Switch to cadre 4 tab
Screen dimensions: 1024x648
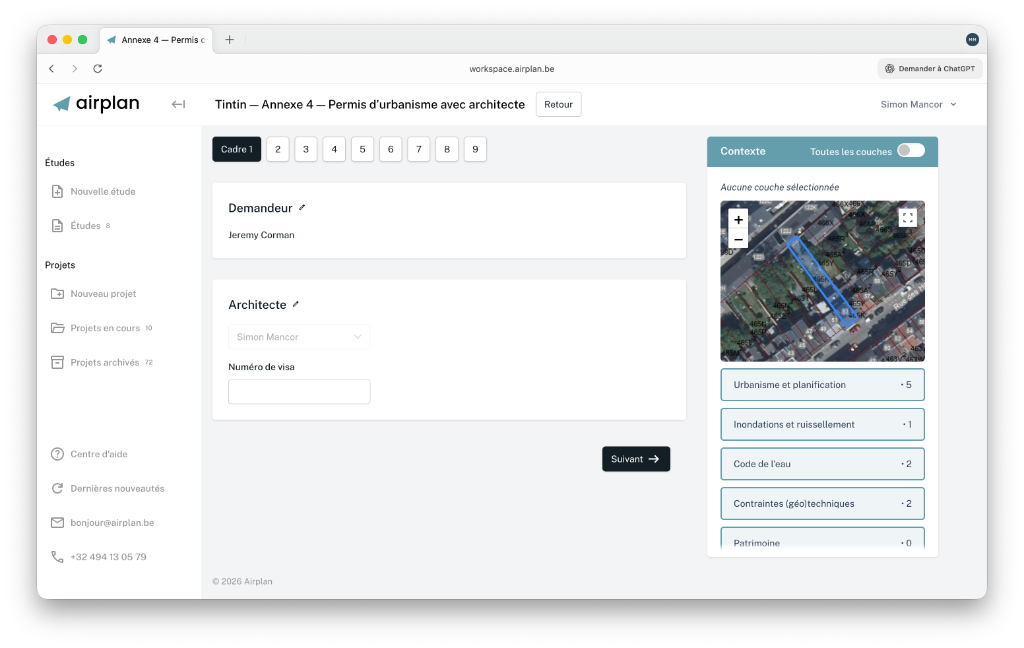coord(334,149)
